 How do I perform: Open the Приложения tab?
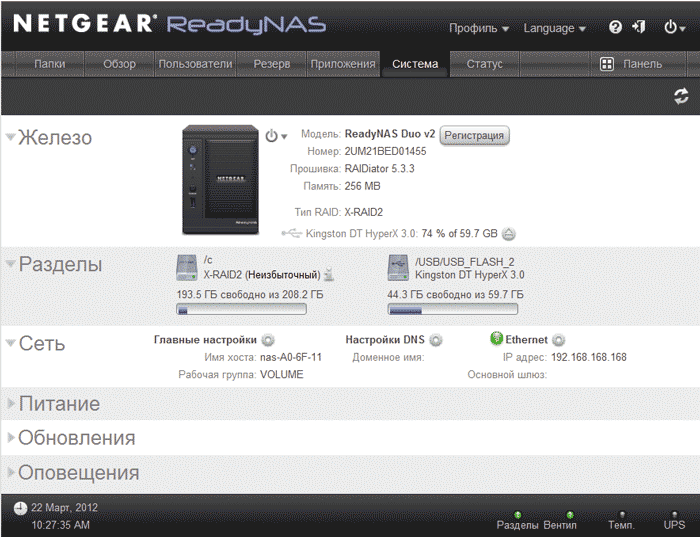coord(343,64)
